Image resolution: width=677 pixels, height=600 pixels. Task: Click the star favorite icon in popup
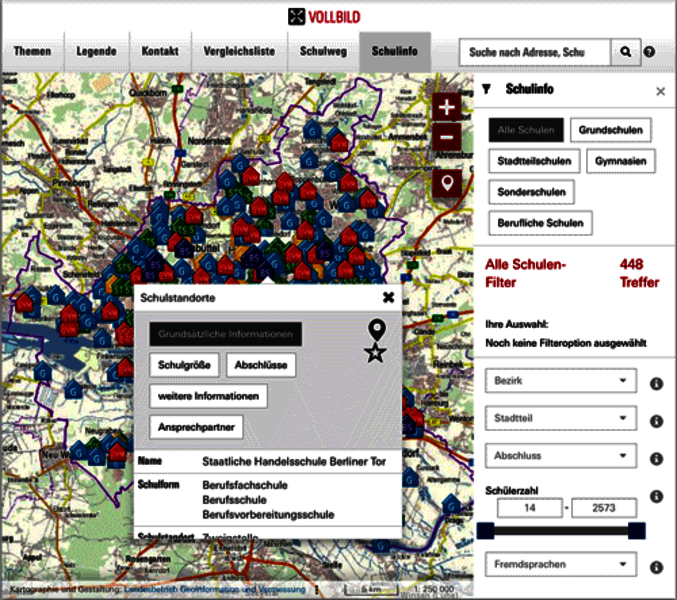(x=375, y=353)
